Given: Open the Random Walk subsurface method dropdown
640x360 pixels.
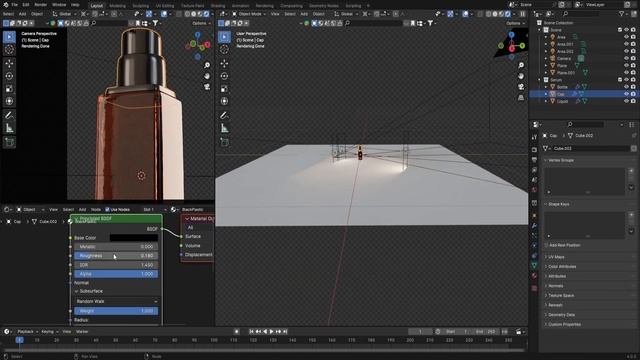Looking at the screenshot, I should [x=116, y=301].
